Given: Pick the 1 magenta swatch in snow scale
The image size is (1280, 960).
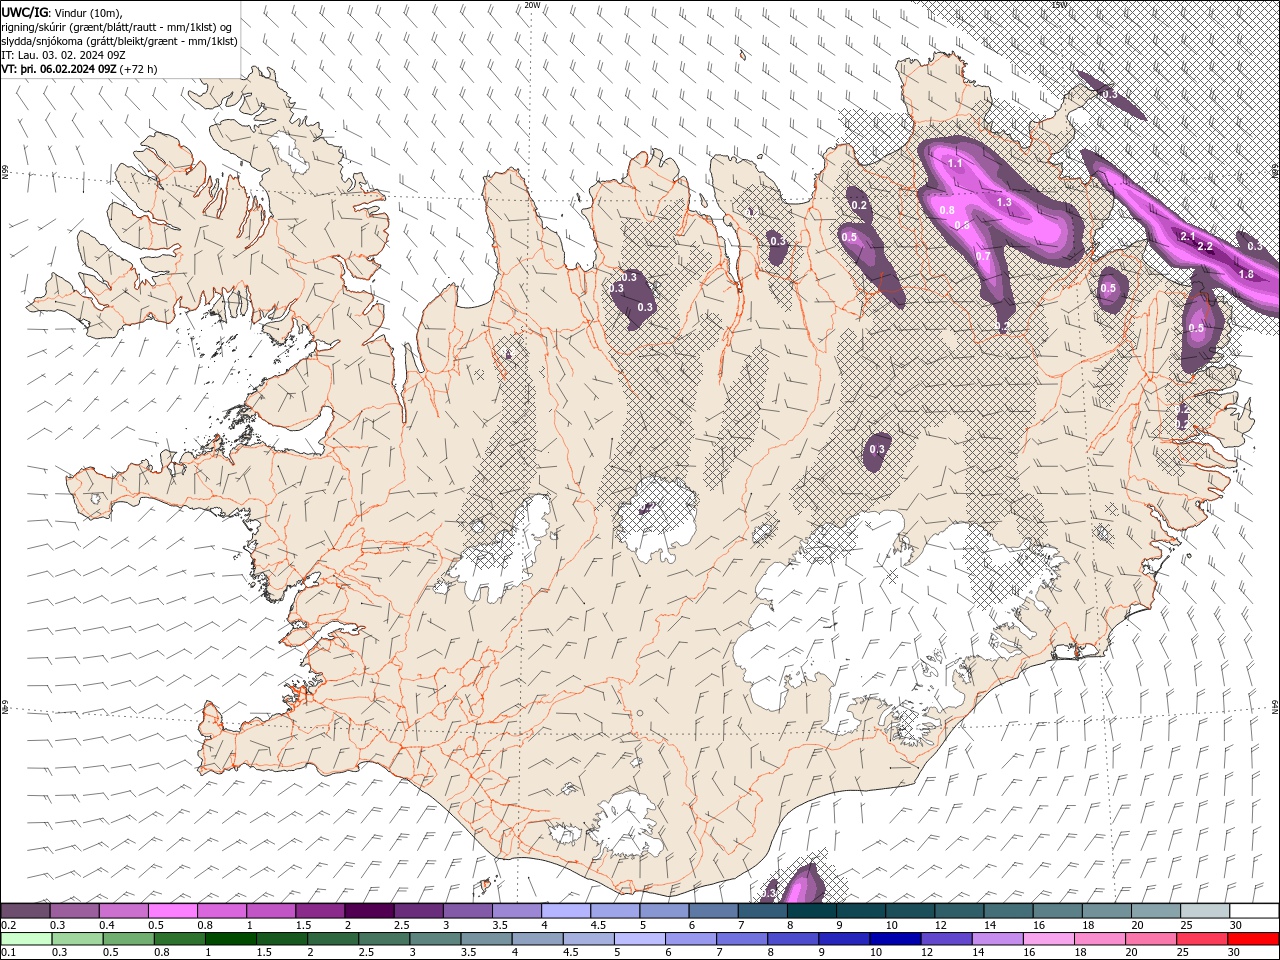Looking at the screenshot, I should [270, 910].
